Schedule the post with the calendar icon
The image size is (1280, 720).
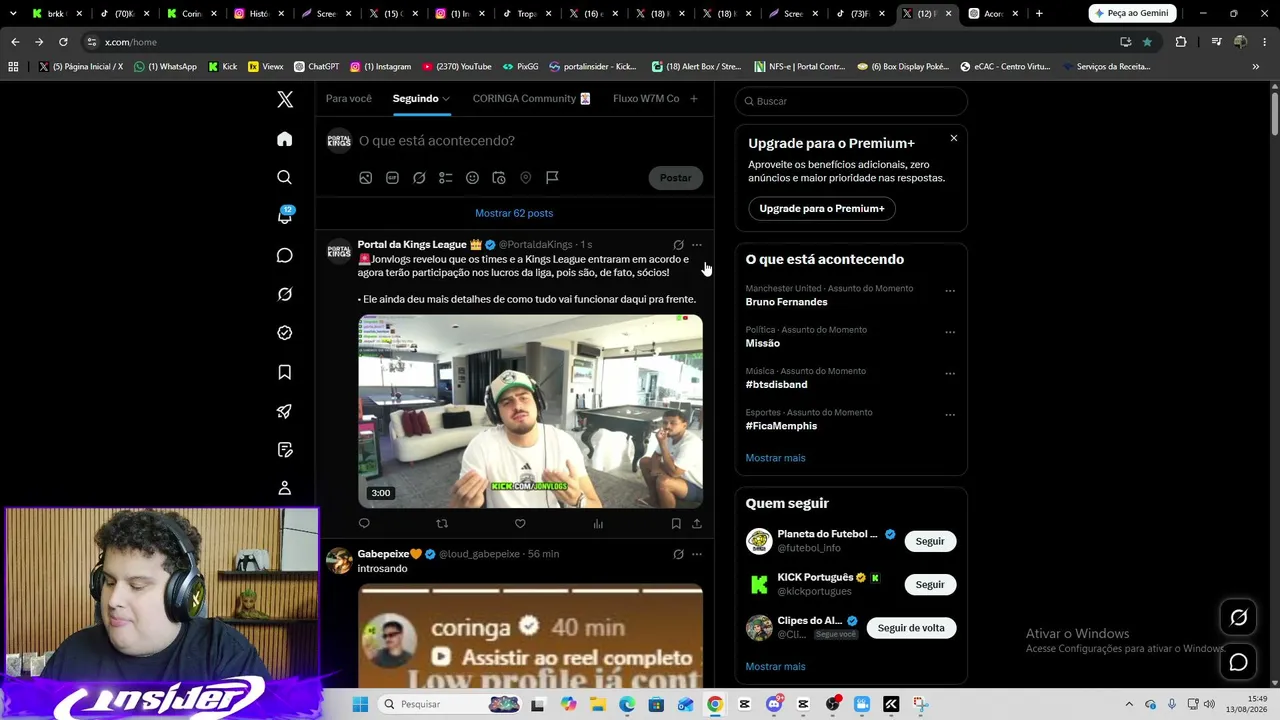coord(499,178)
